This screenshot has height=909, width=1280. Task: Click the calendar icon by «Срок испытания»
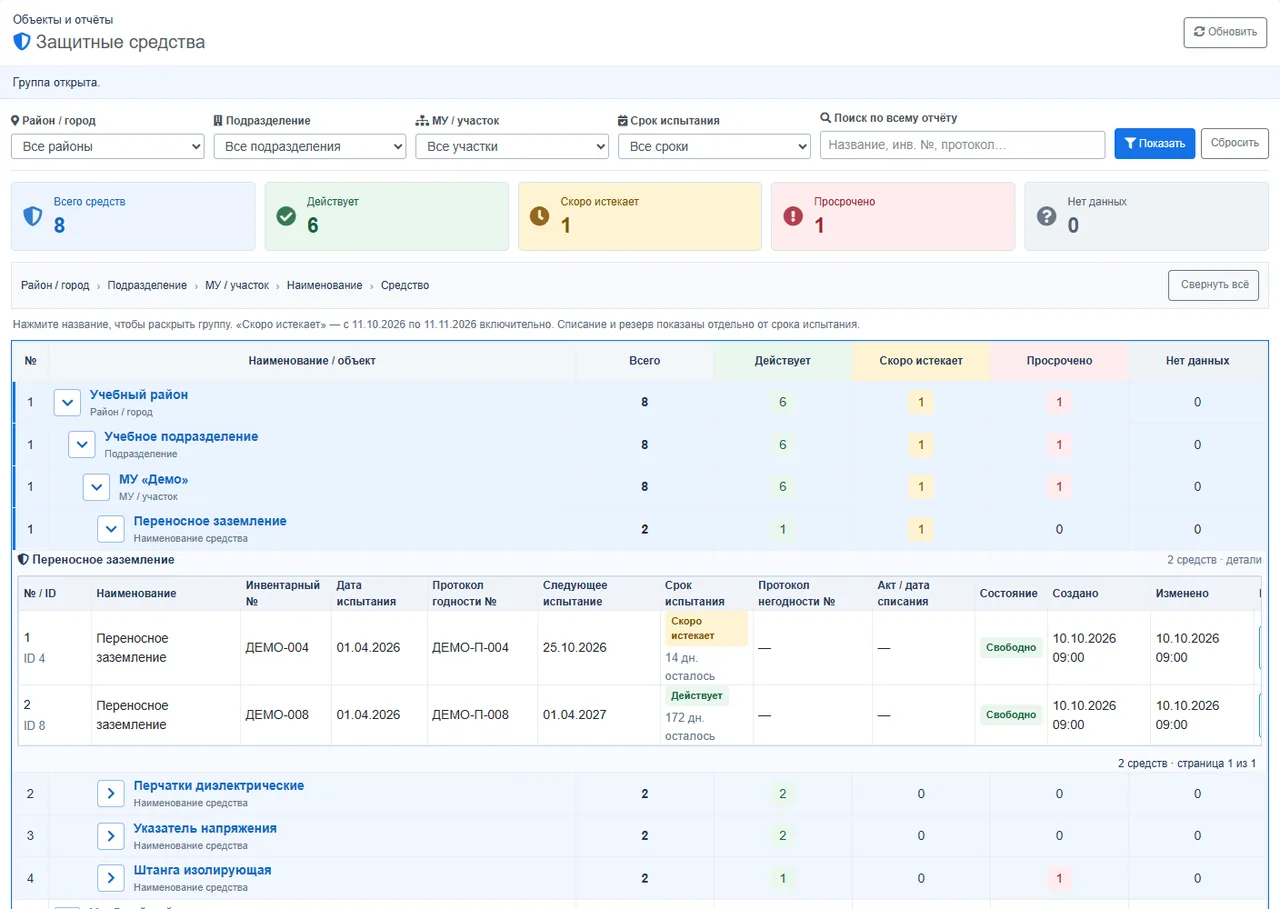623,120
